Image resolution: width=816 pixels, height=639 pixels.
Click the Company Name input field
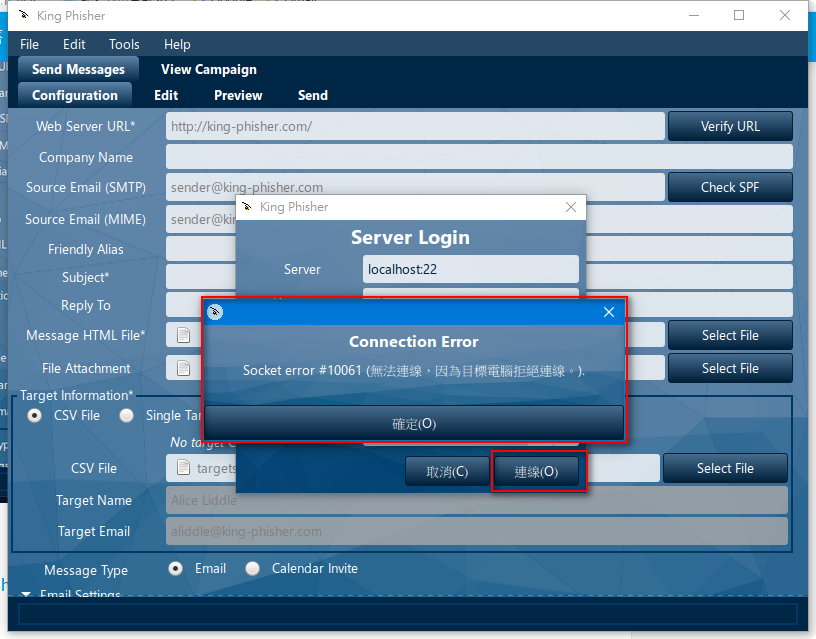coord(479,157)
